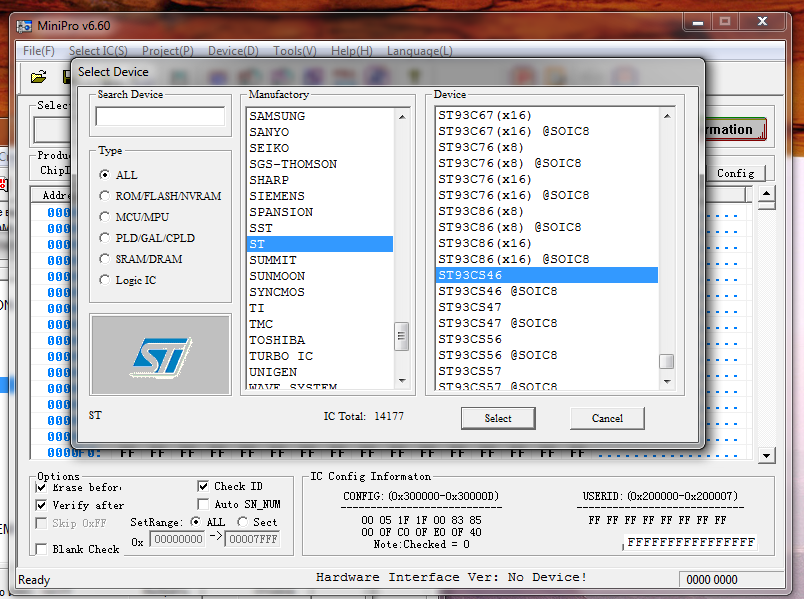The width and height of the screenshot is (804, 599).
Task: Select SAMSUNG in Manufactory list
Action: click(320, 116)
